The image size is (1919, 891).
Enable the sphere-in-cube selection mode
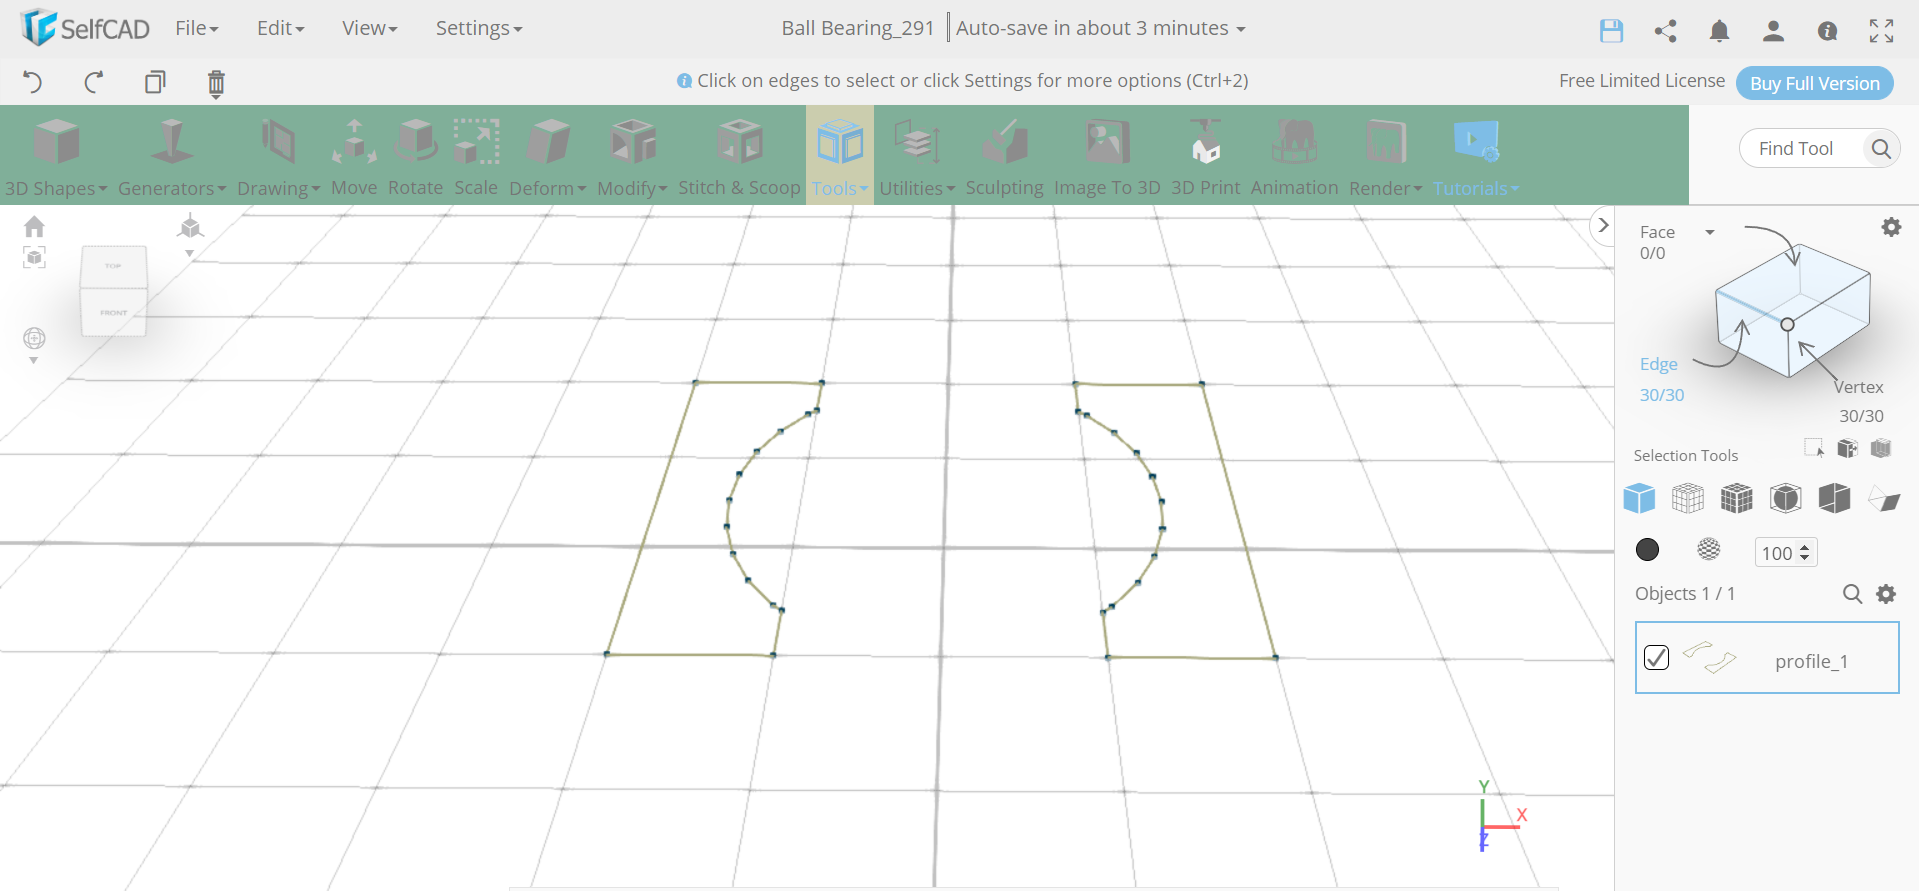[1786, 497]
